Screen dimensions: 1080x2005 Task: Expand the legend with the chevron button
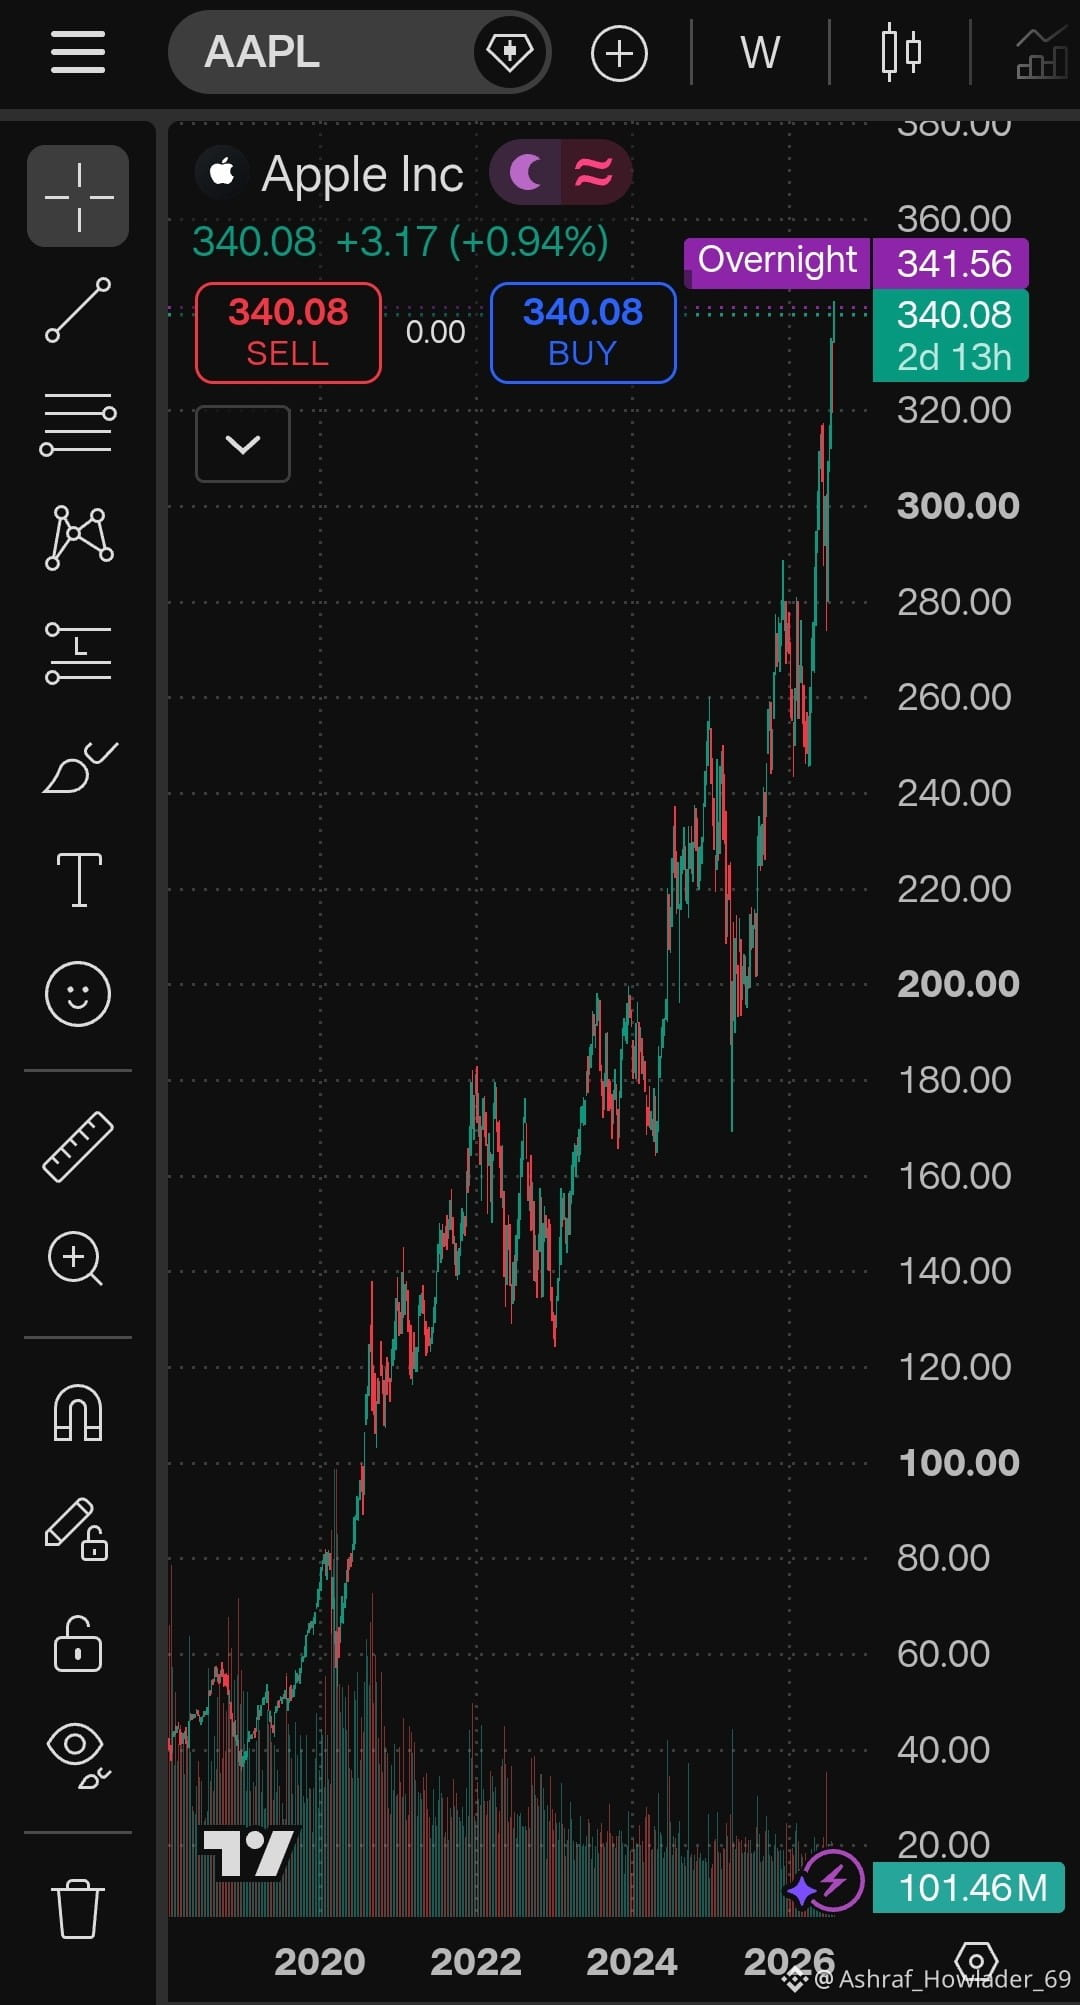(x=243, y=444)
